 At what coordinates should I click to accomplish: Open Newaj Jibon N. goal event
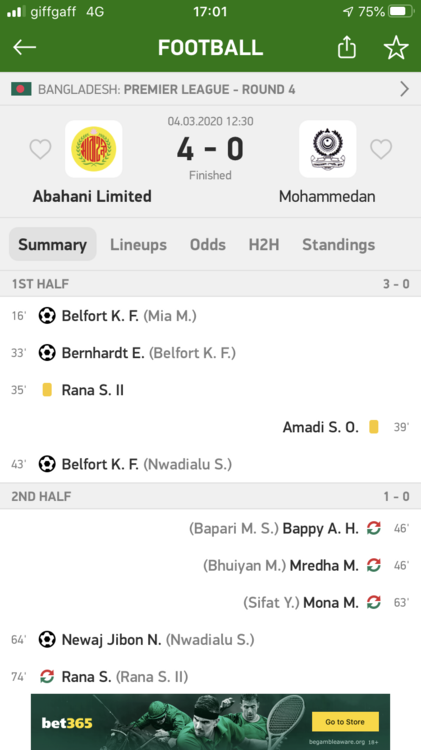tap(210, 640)
